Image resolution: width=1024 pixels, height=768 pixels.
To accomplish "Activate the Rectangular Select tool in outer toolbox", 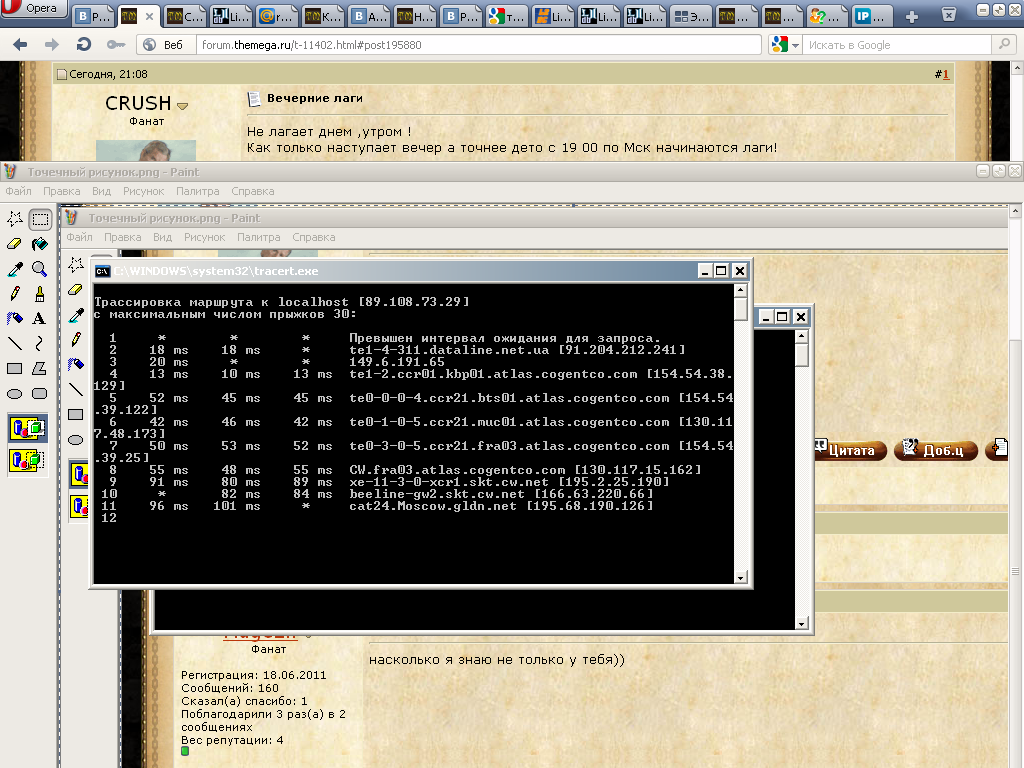I will point(40,219).
